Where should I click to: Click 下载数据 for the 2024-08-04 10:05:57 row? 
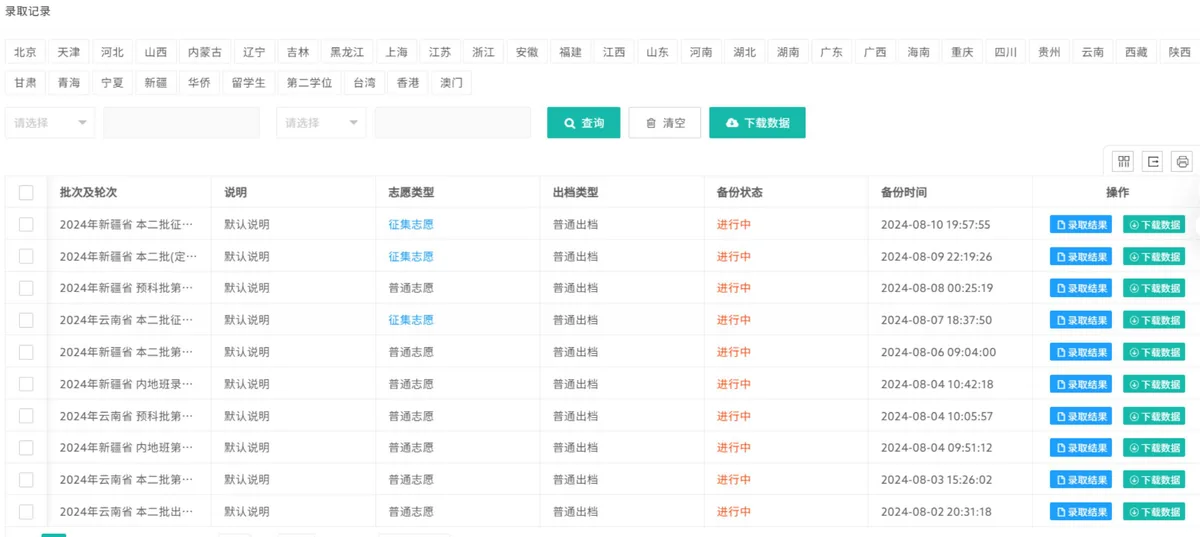click(1154, 417)
